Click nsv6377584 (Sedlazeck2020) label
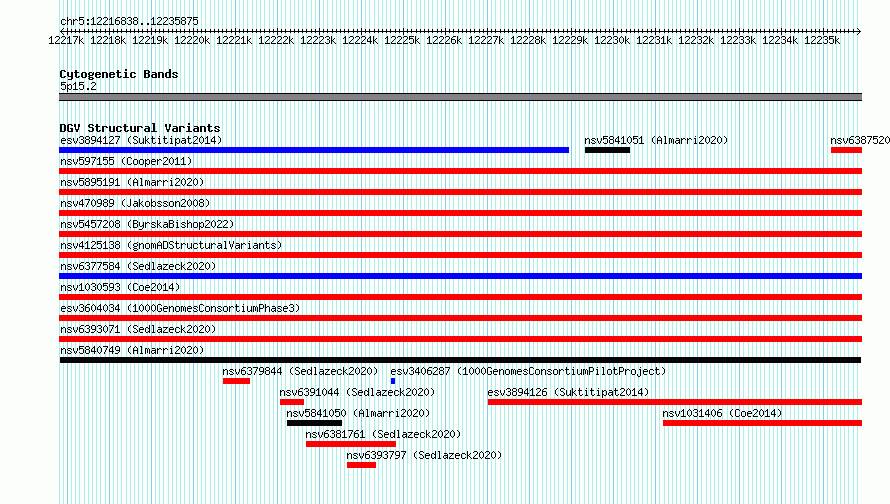This screenshot has width=890, height=504. (x=138, y=266)
